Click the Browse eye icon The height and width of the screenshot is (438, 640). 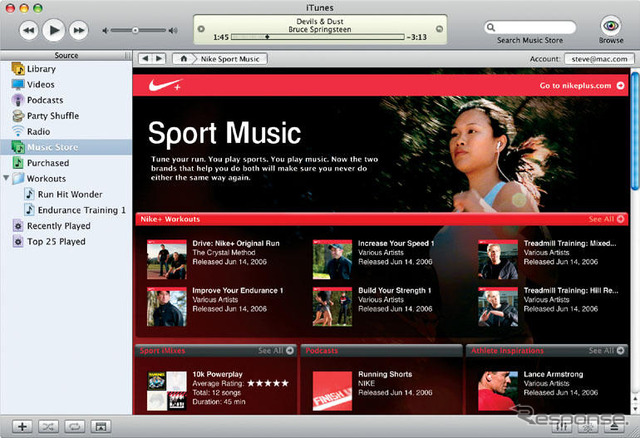click(x=611, y=26)
